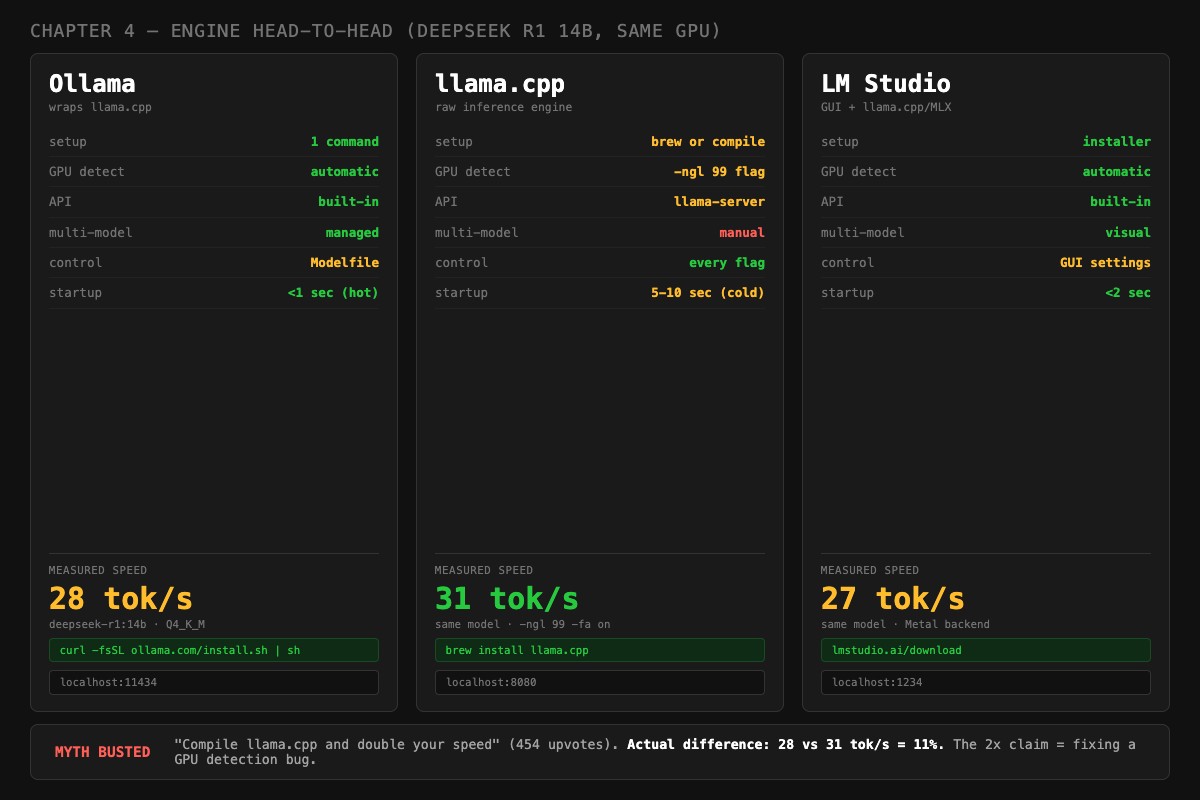This screenshot has height=800, width=1200.
Task: Click the 'multi-model' label in Ollama card
Action: click(91, 233)
